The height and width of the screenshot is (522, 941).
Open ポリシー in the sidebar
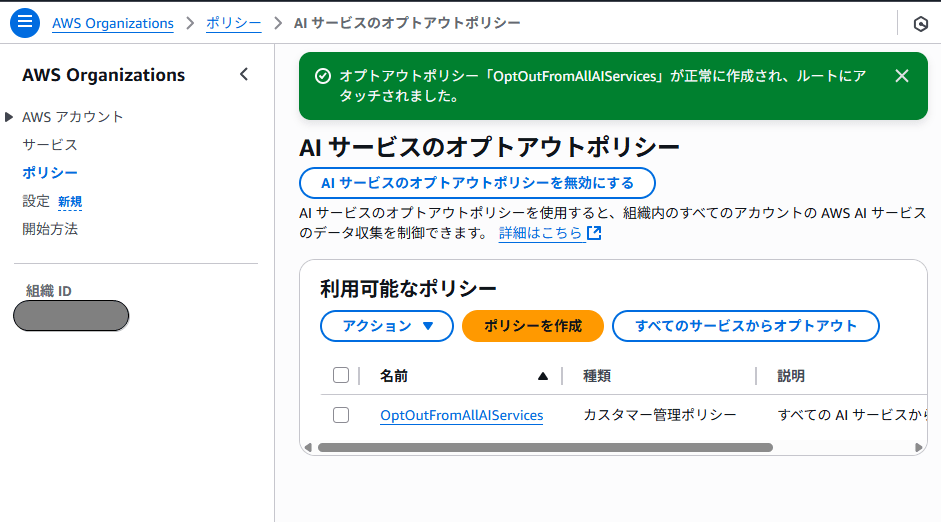[x=50, y=173]
